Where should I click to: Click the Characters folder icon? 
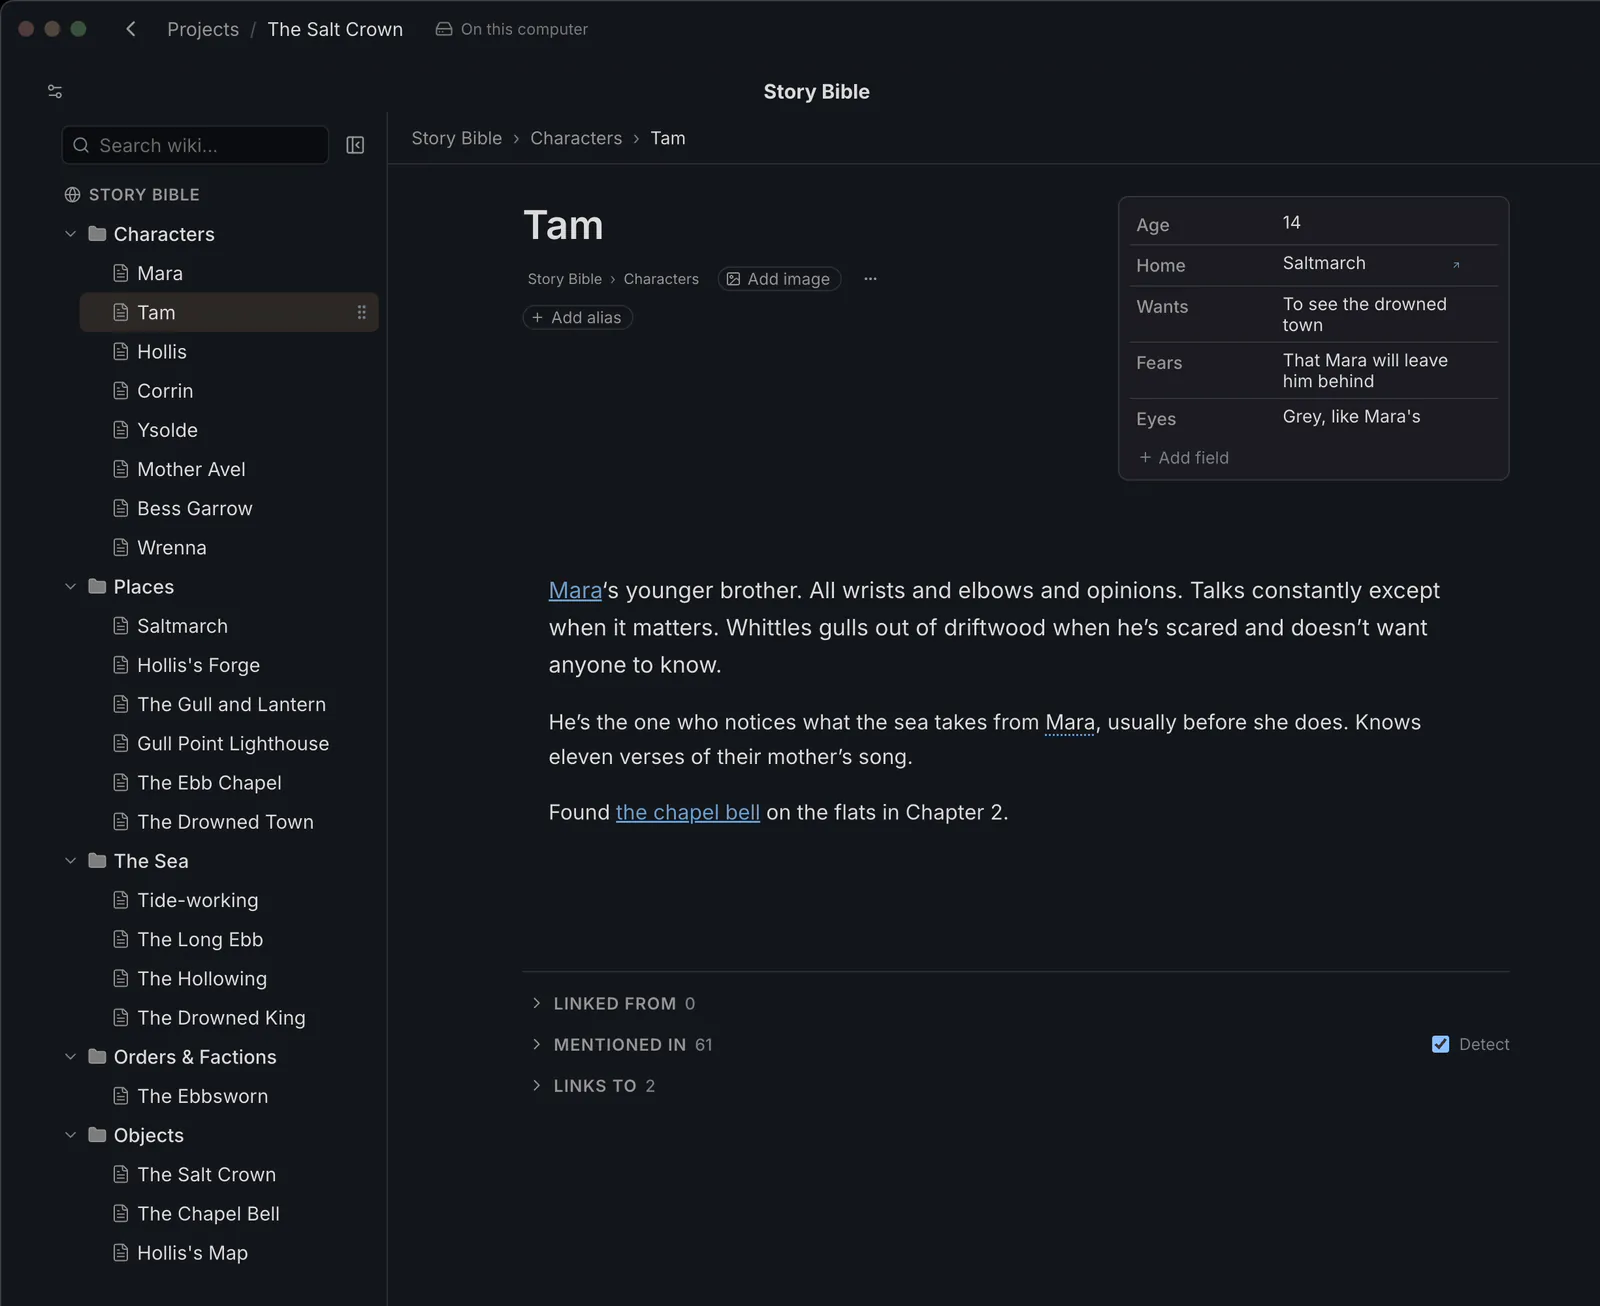97,234
